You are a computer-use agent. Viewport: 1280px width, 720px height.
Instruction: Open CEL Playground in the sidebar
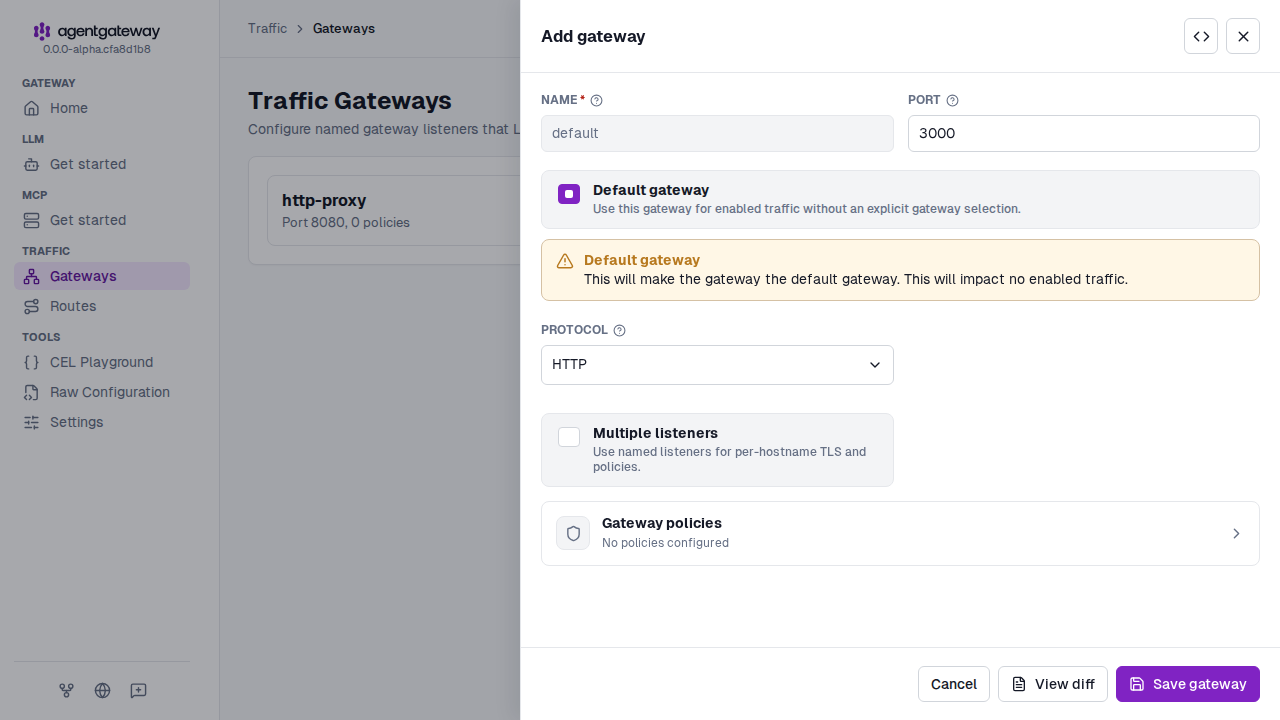click(x=102, y=362)
